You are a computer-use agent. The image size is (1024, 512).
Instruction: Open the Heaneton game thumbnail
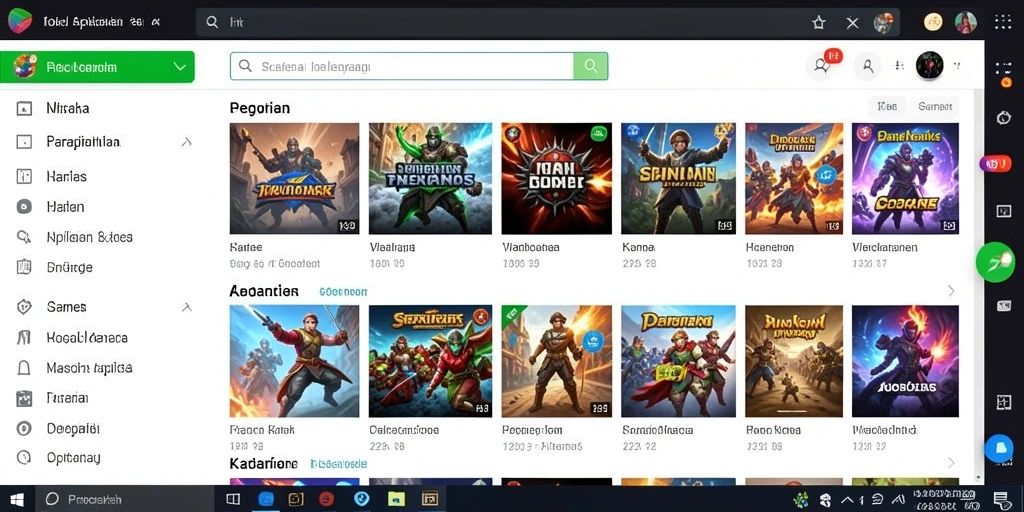pyautogui.click(x=794, y=178)
